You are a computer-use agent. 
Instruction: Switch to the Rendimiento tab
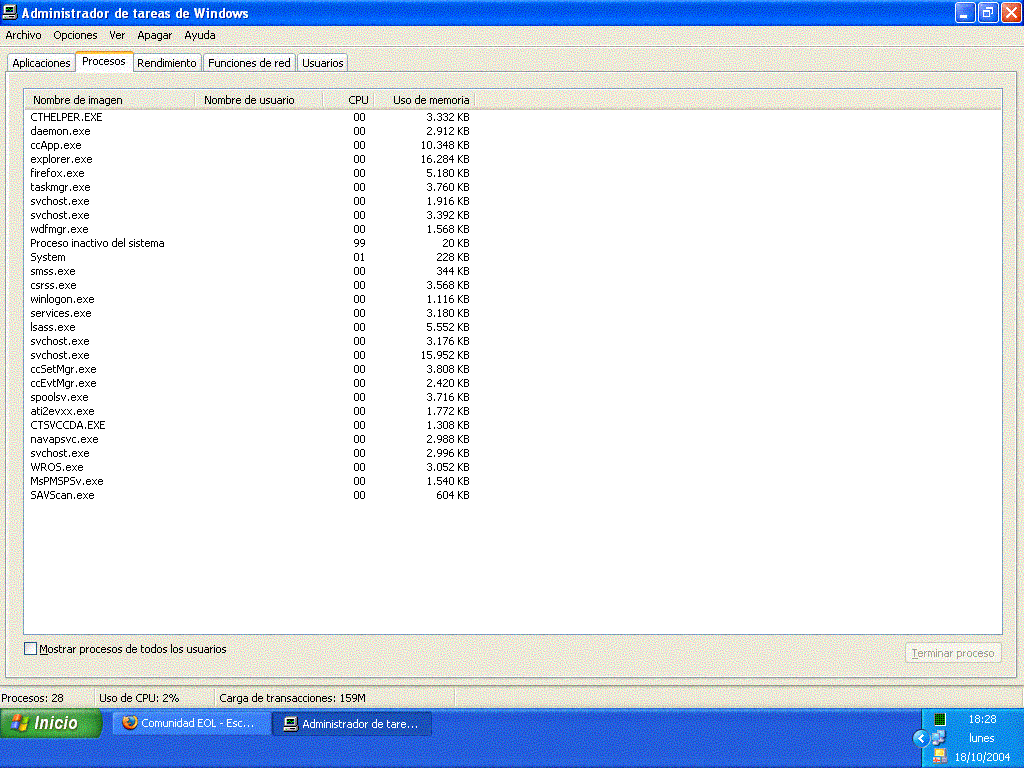pos(167,63)
